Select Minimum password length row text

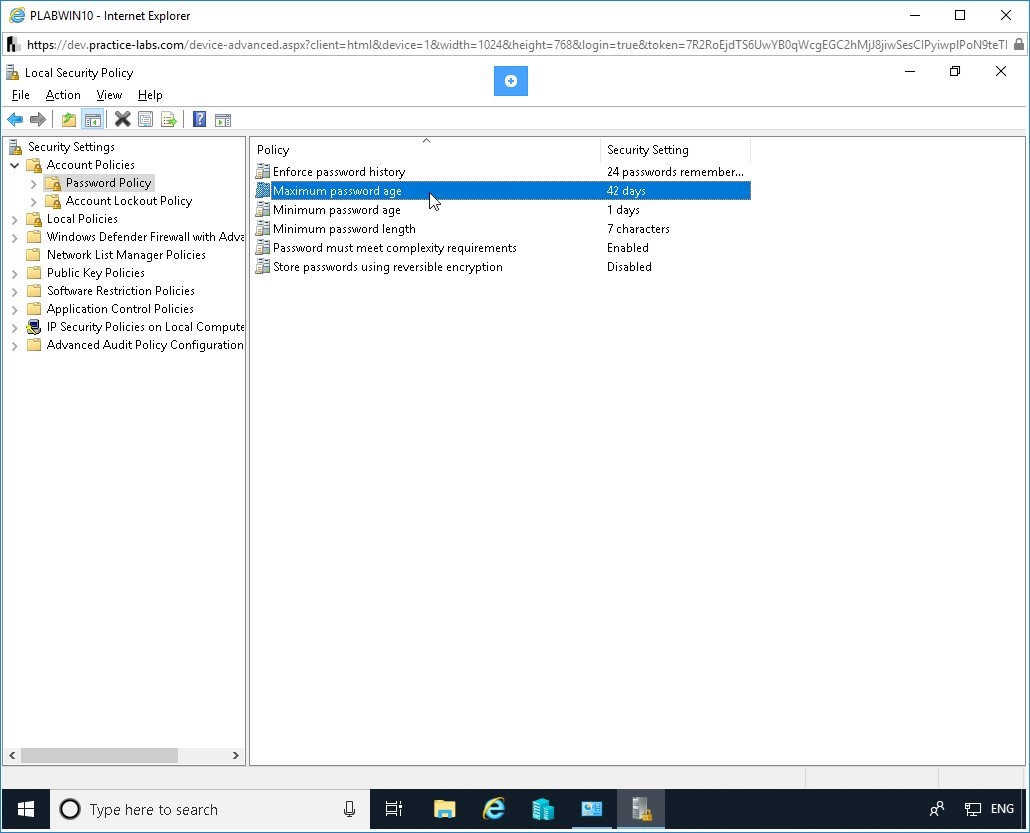pyautogui.click(x=344, y=229)
